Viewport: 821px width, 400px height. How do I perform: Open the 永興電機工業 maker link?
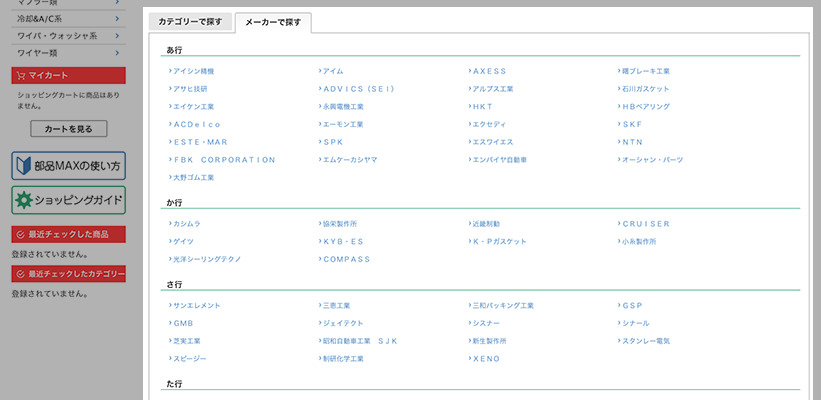pyautogui.click(x=341, y=107)
